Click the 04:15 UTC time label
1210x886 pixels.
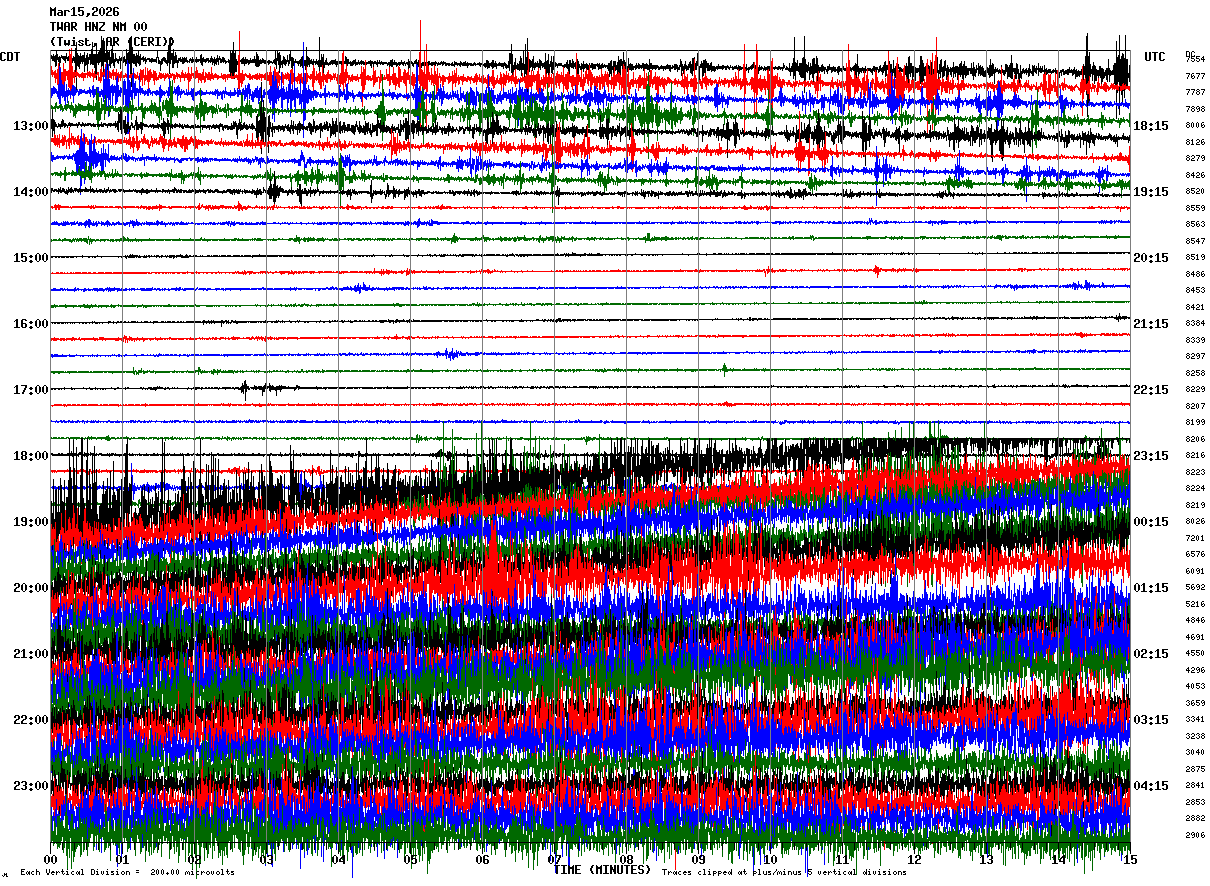[1151, 786]
